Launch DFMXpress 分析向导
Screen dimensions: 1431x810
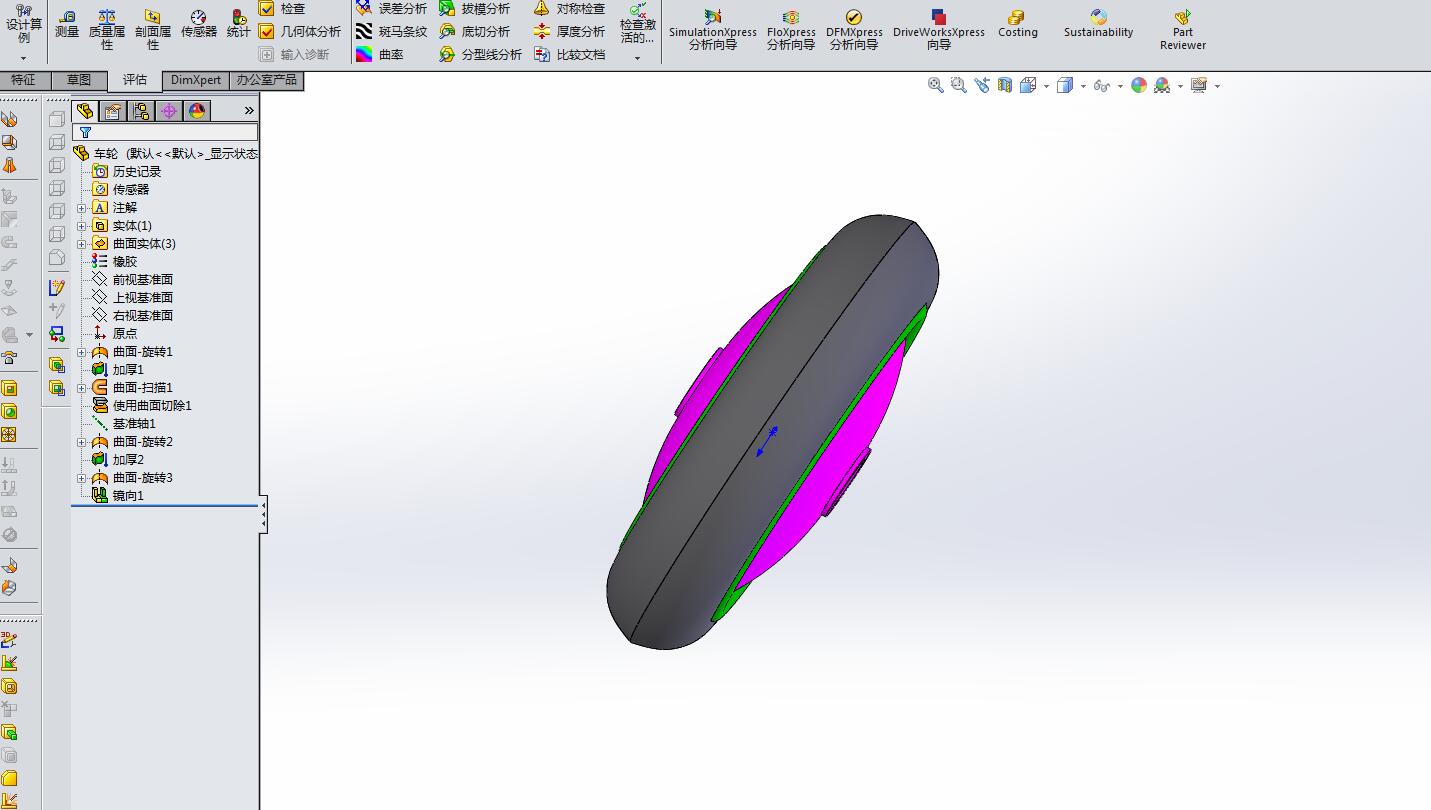pos(854,30)
